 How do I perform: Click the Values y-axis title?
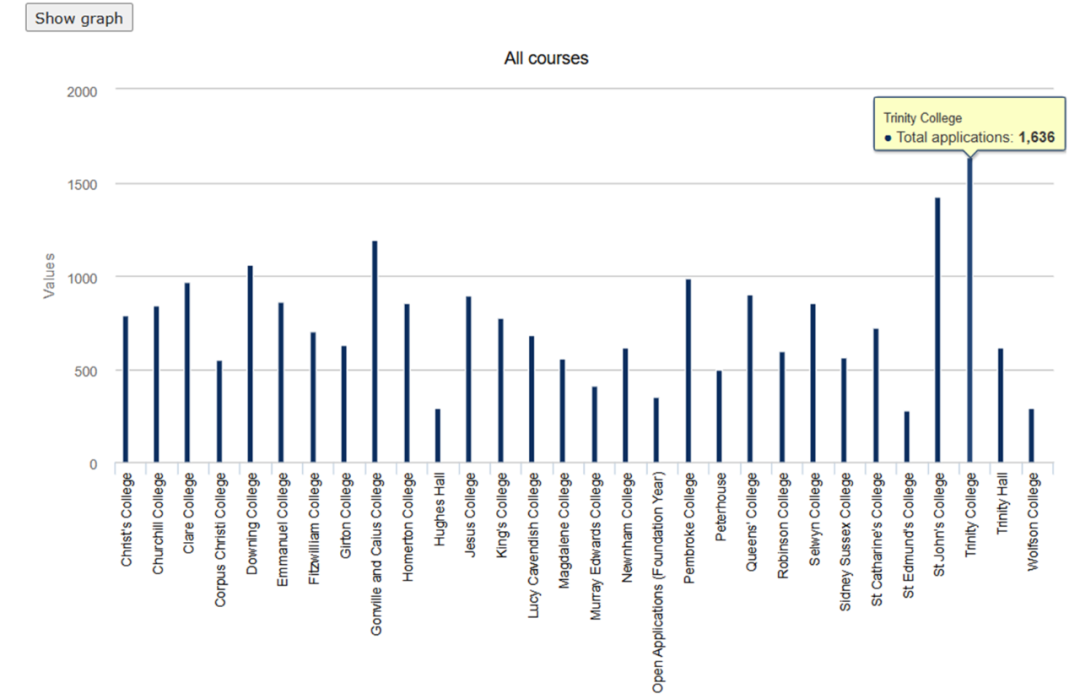tap(49, 276)
